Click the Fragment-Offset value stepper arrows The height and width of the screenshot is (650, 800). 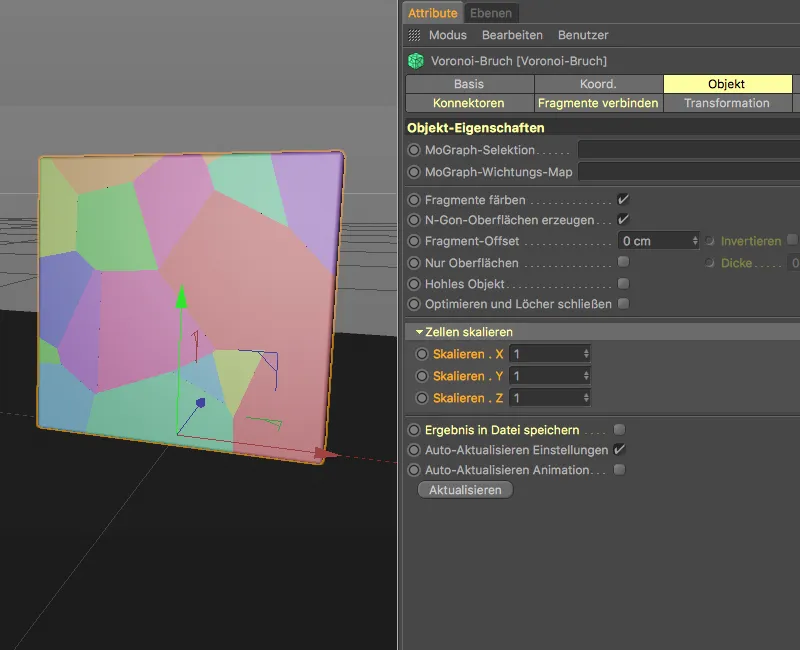tap(694, 241)
